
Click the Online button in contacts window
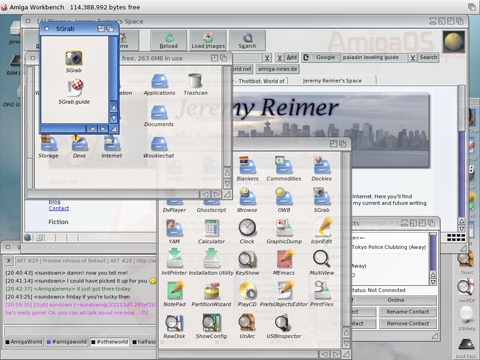[x=396, y=300]
